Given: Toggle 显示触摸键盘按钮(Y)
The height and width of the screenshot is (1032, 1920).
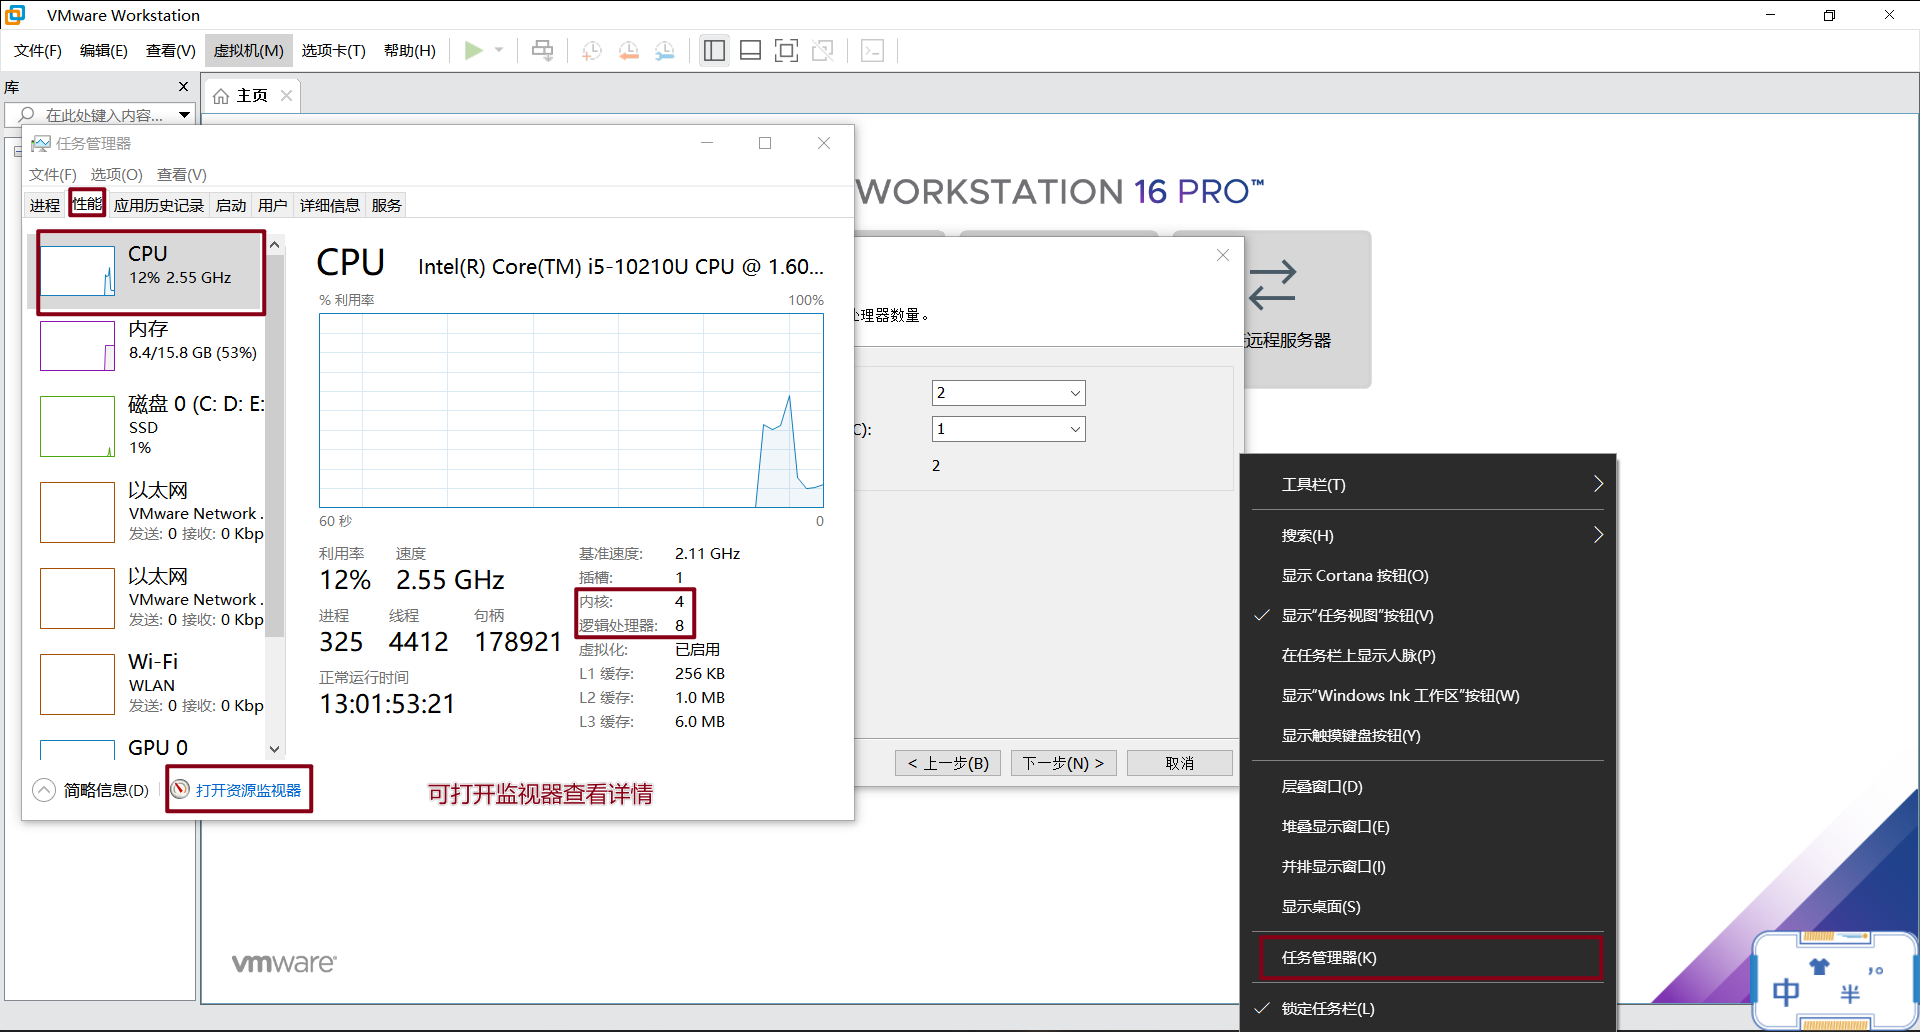Looking at the screenshot, I should [1428, 735].
